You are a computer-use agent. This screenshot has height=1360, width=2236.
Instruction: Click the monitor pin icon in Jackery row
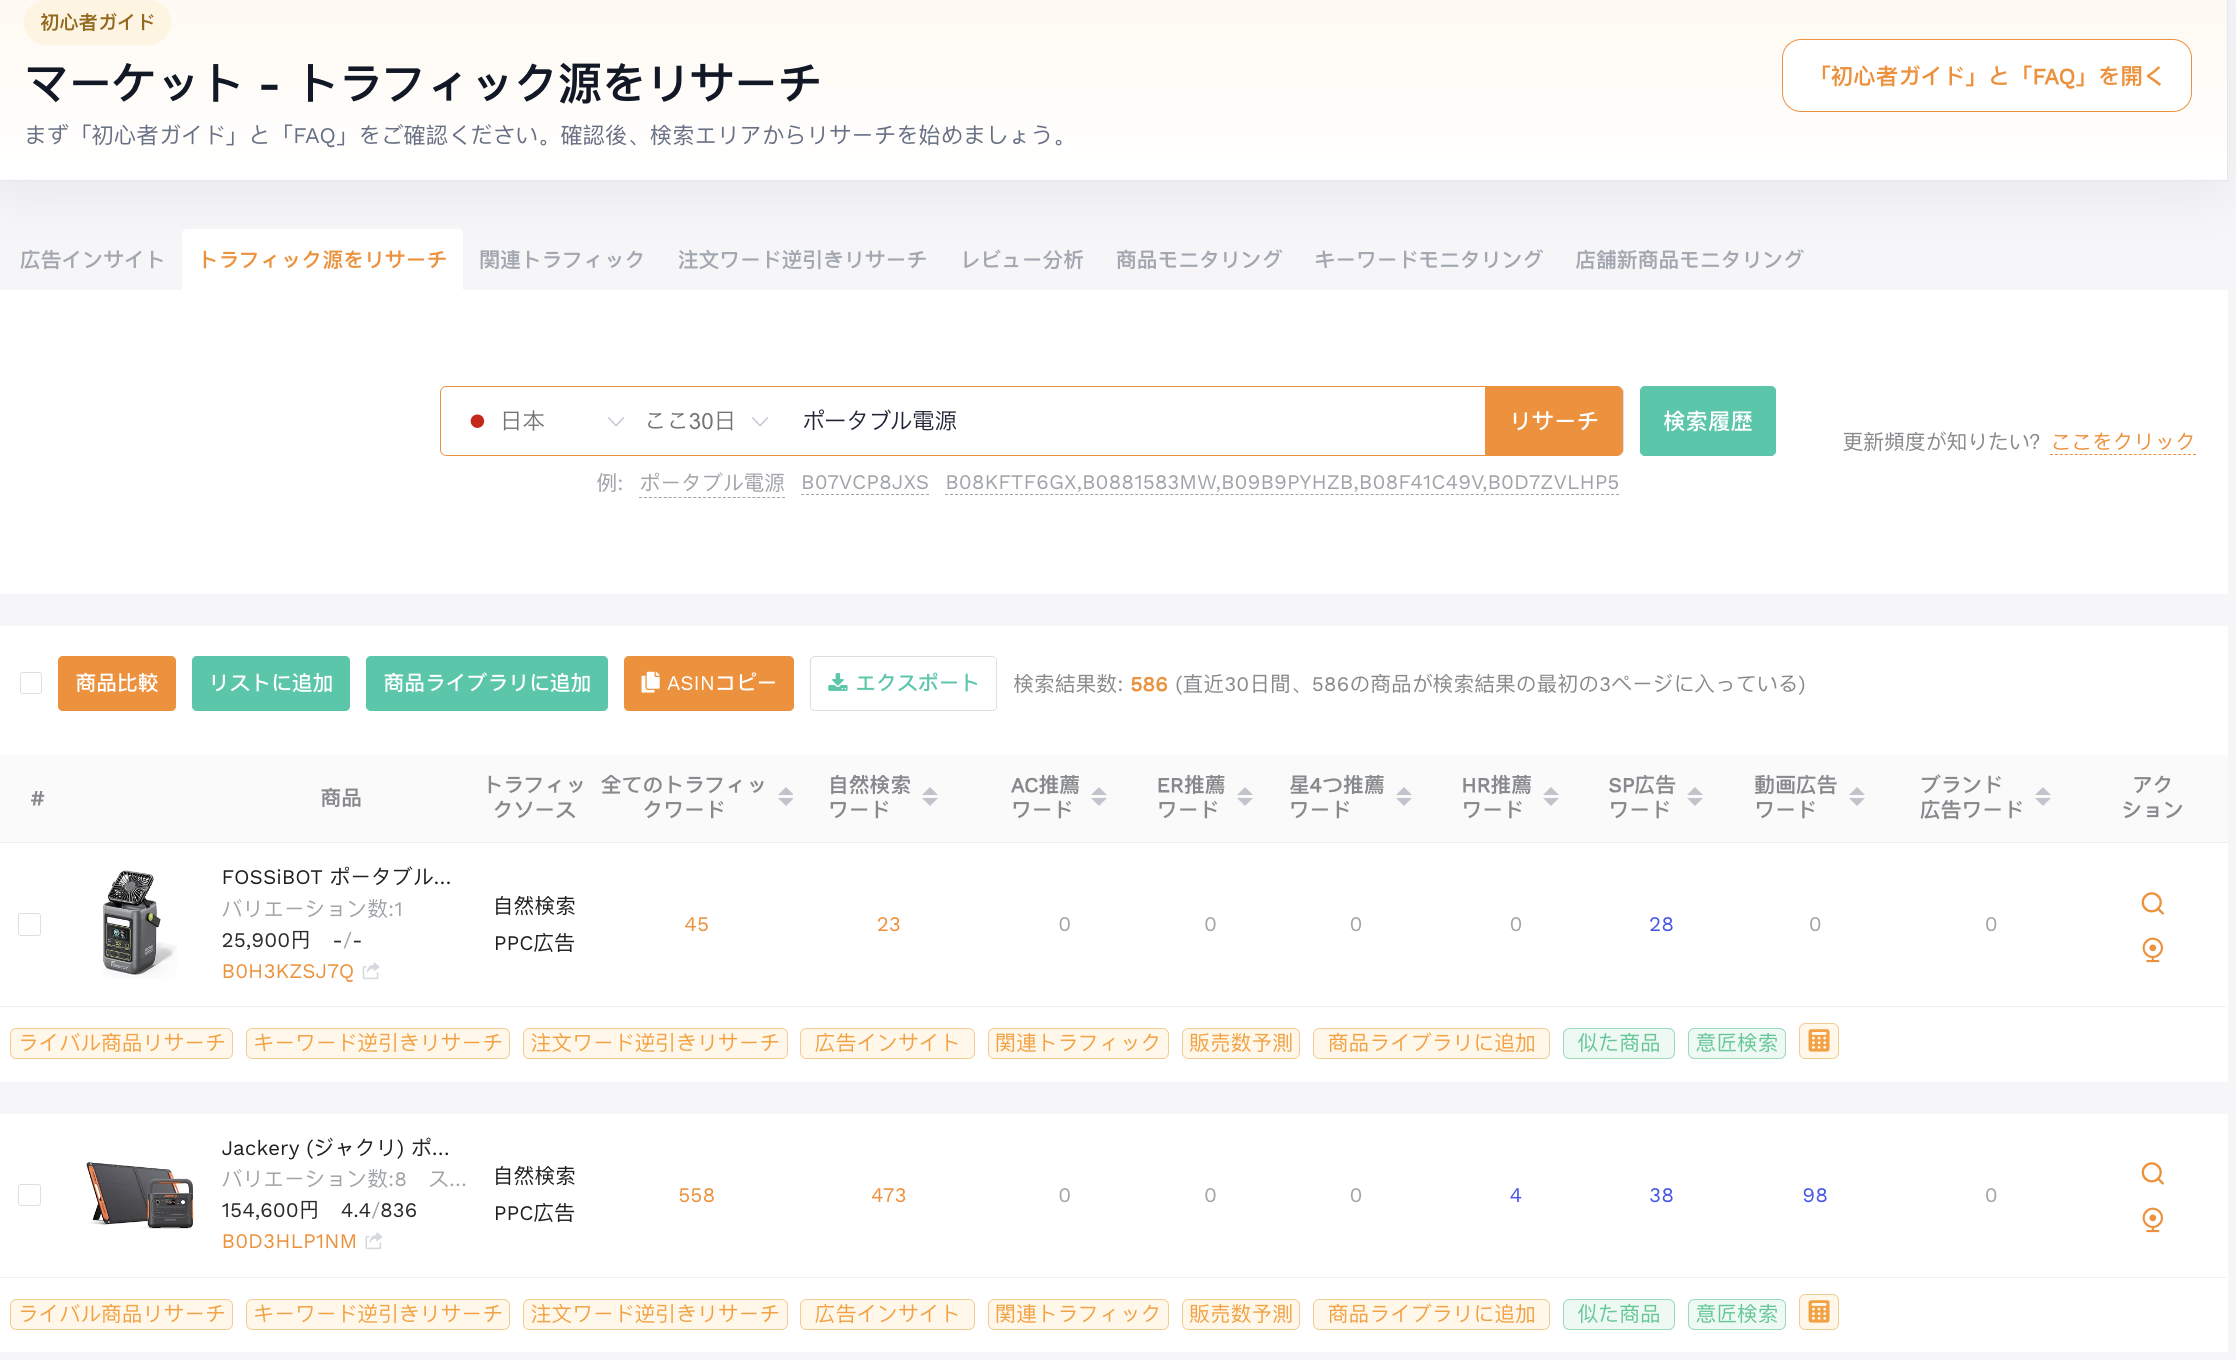tap(2152, 1219)
